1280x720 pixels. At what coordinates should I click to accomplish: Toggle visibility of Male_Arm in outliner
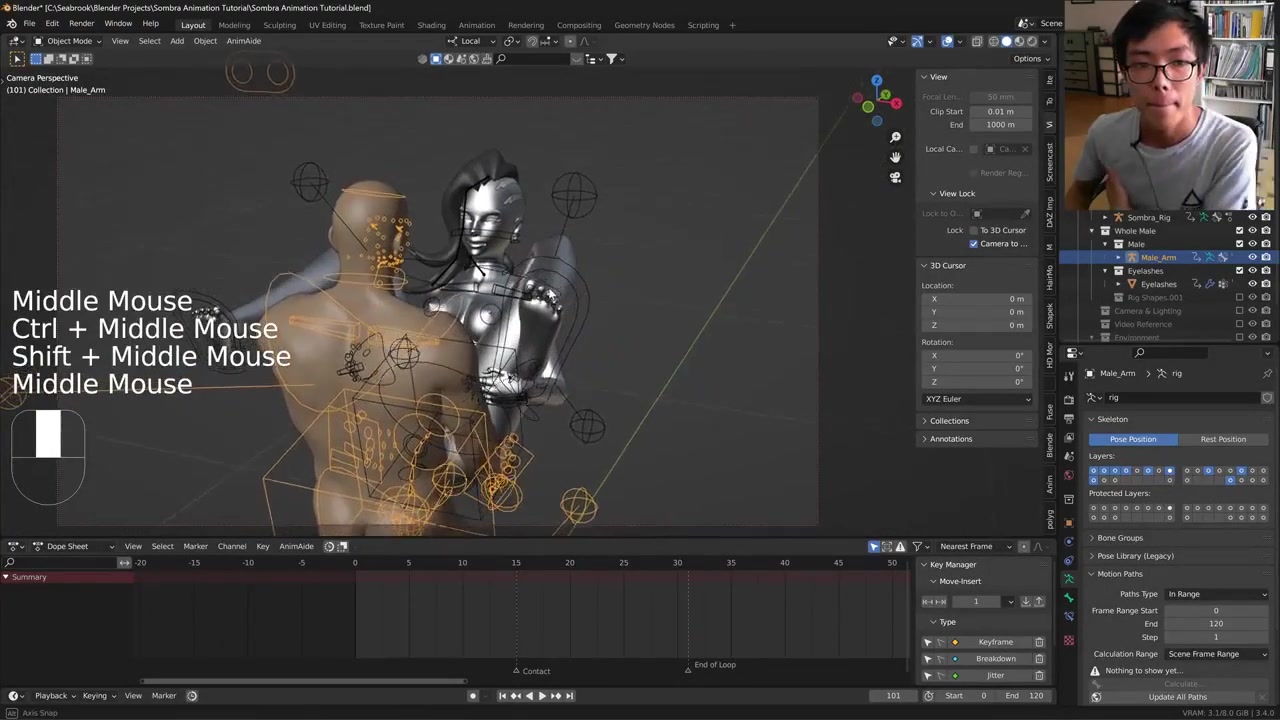(x=1252, y=257)
